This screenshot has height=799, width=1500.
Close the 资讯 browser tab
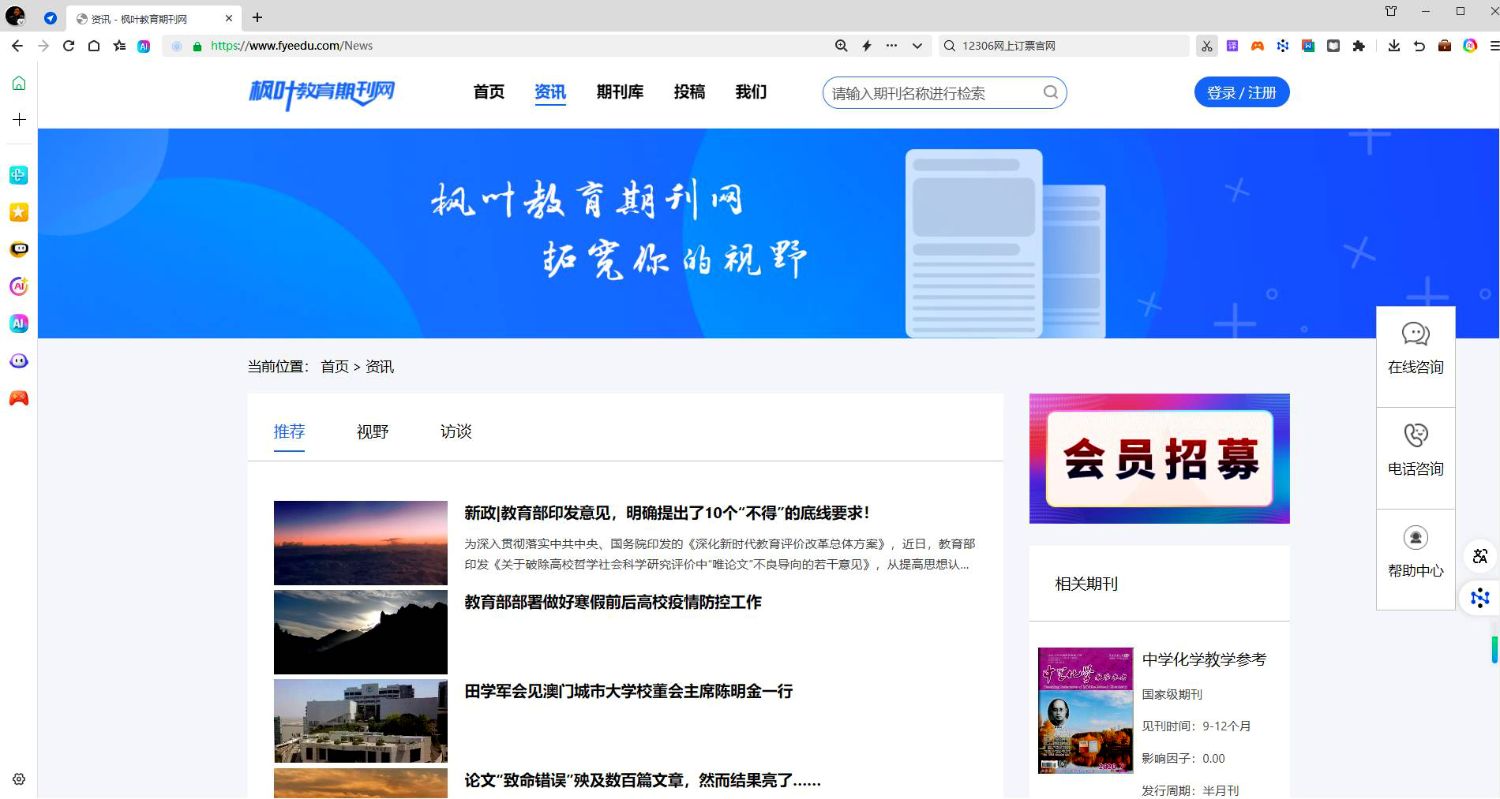point(229,18)
